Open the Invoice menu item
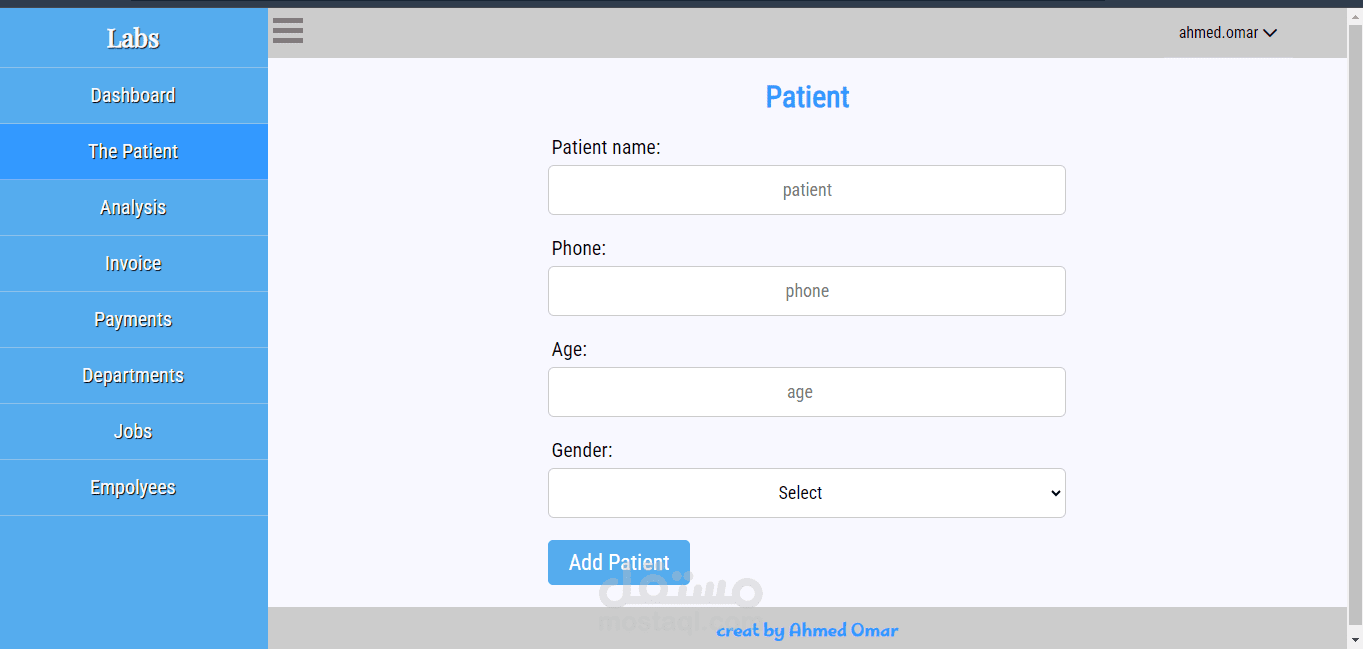This screenshot has height=649, width=1363. pos(133,264)
